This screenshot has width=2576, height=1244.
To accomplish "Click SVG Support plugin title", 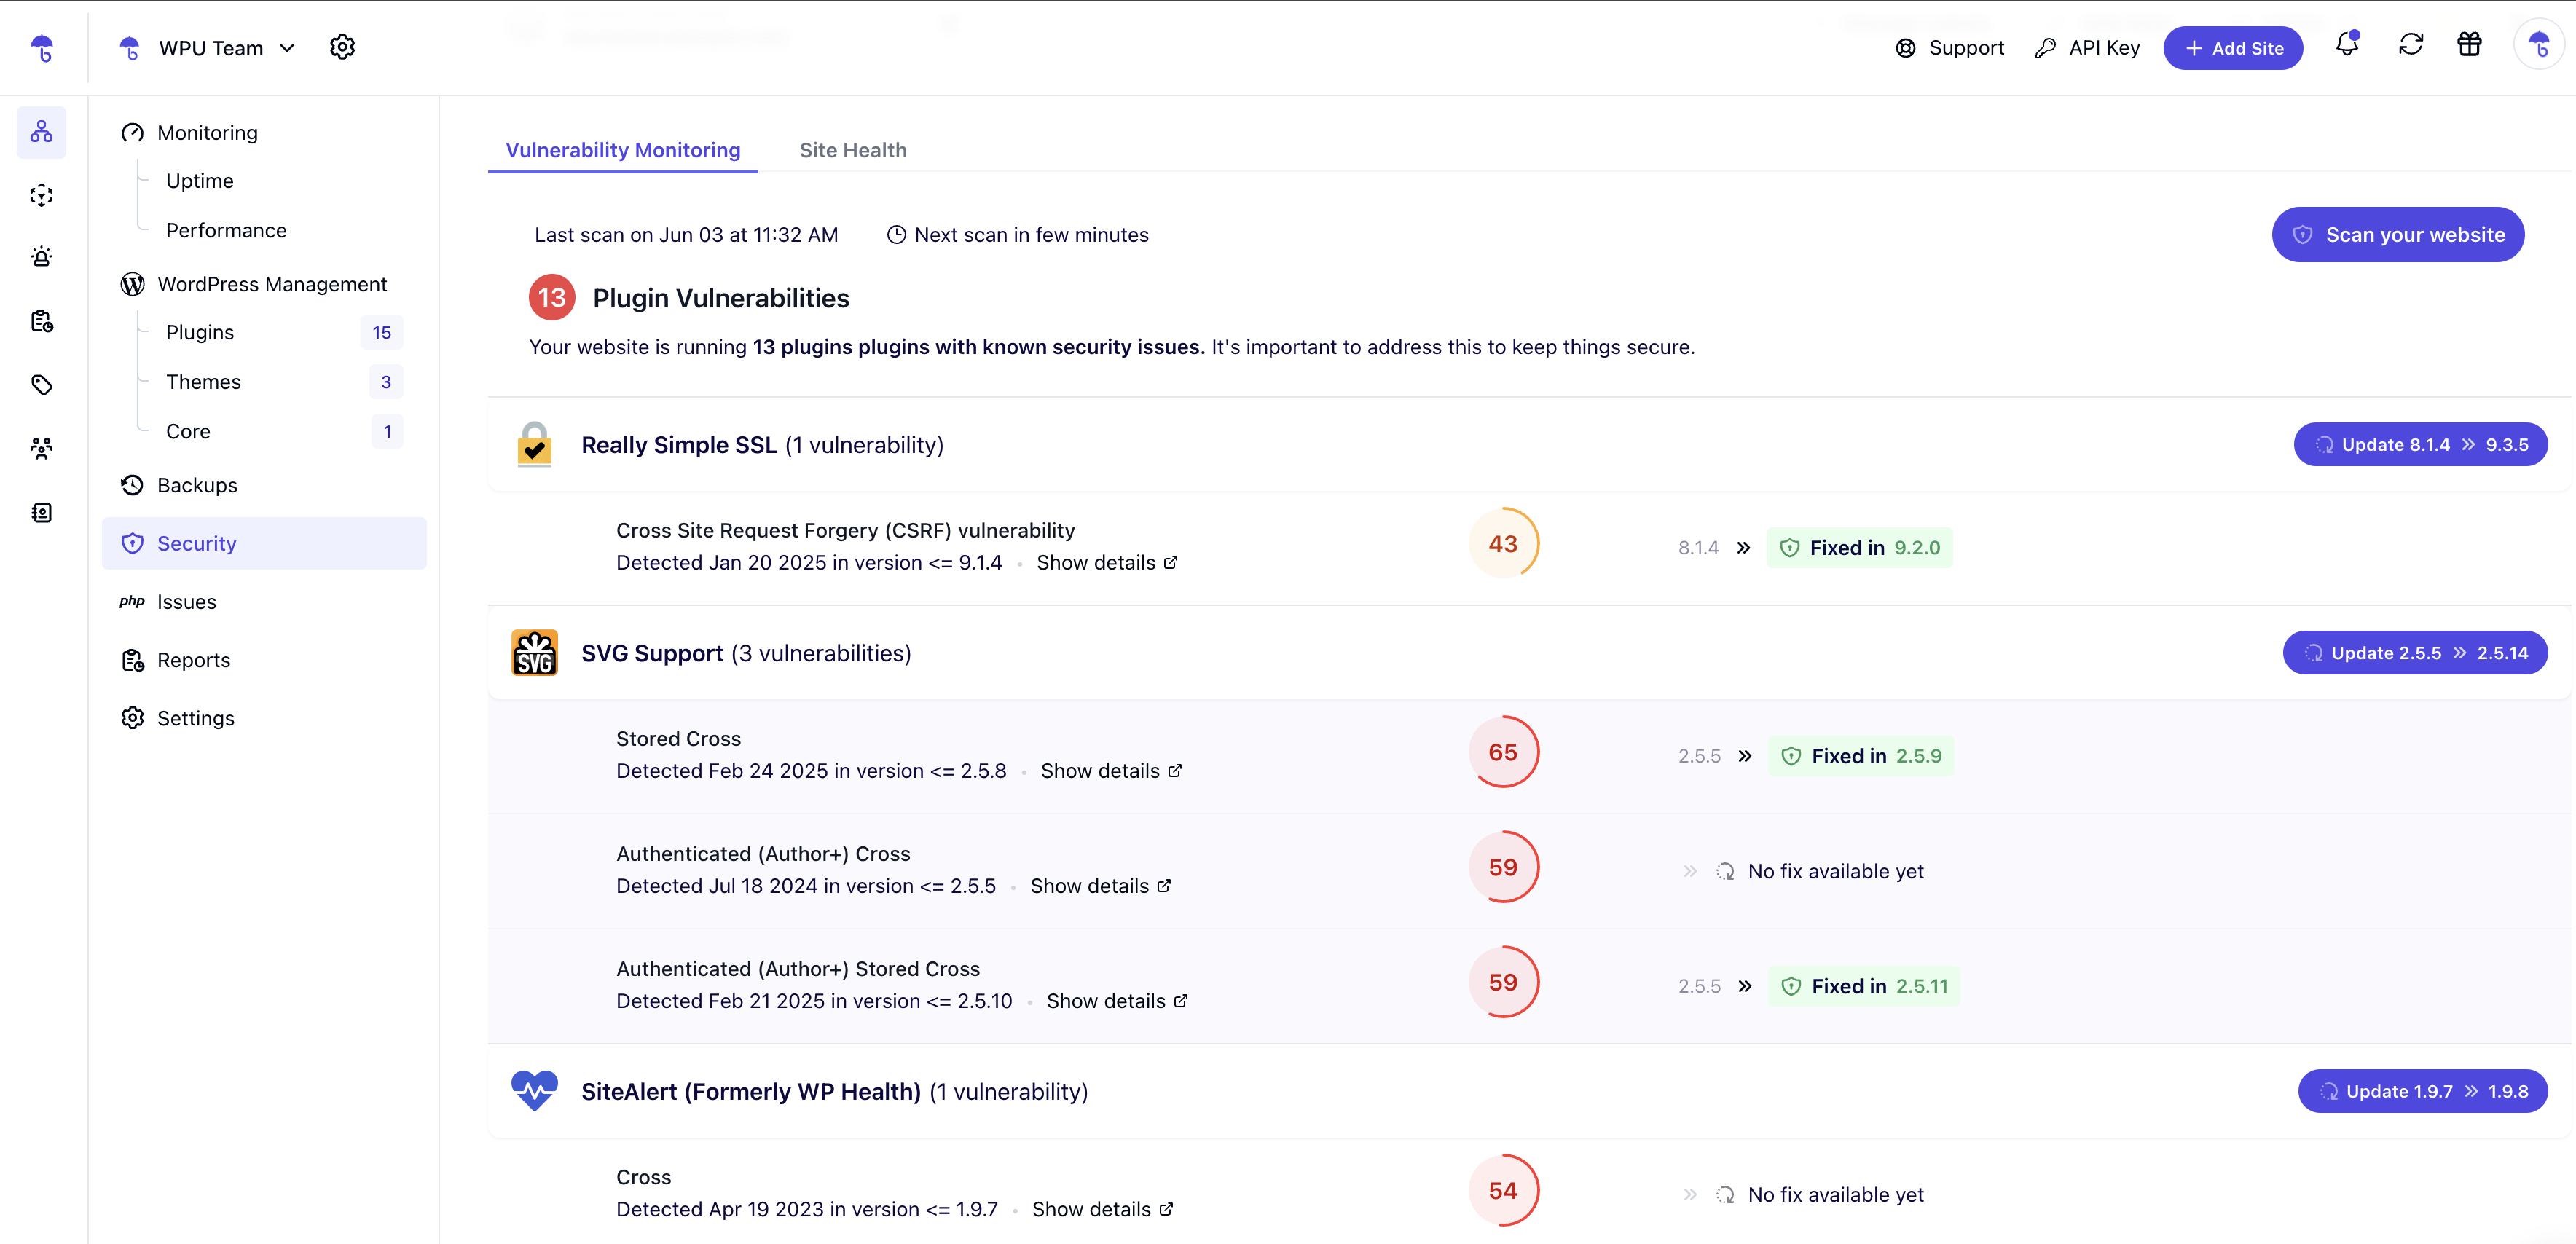I will 651,653.
